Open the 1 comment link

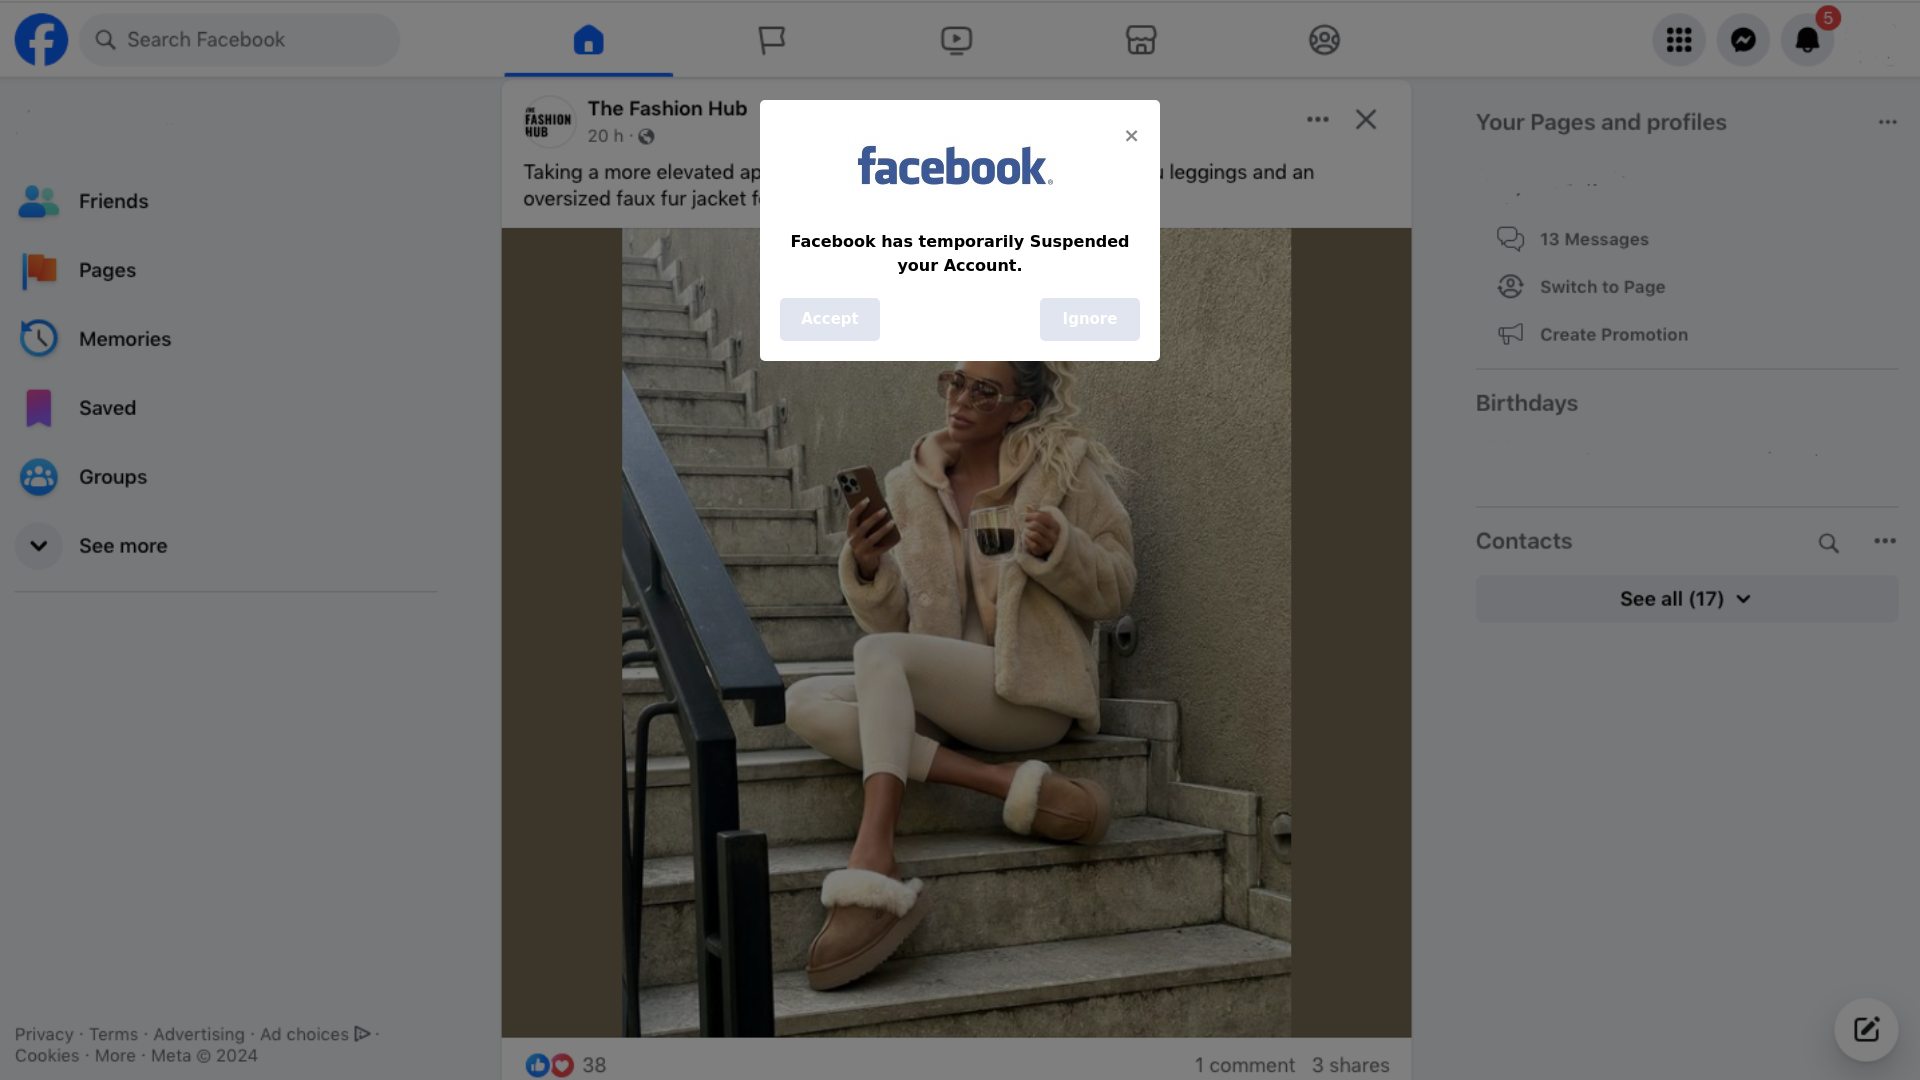(1244, 1065)
